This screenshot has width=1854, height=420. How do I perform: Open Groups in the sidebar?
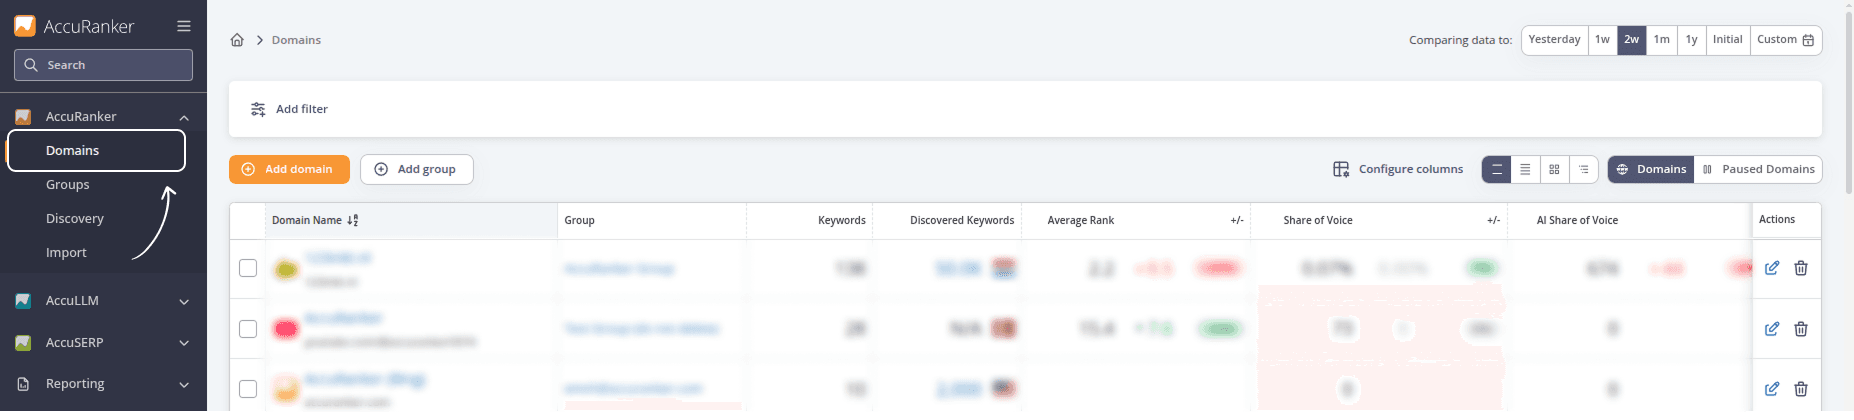click(x=68, y=185)
